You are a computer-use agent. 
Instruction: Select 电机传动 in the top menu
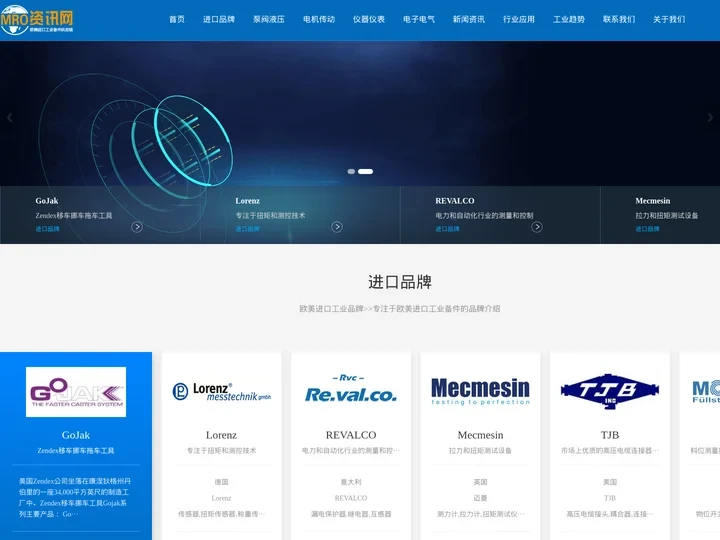click(x=319, y=19)
